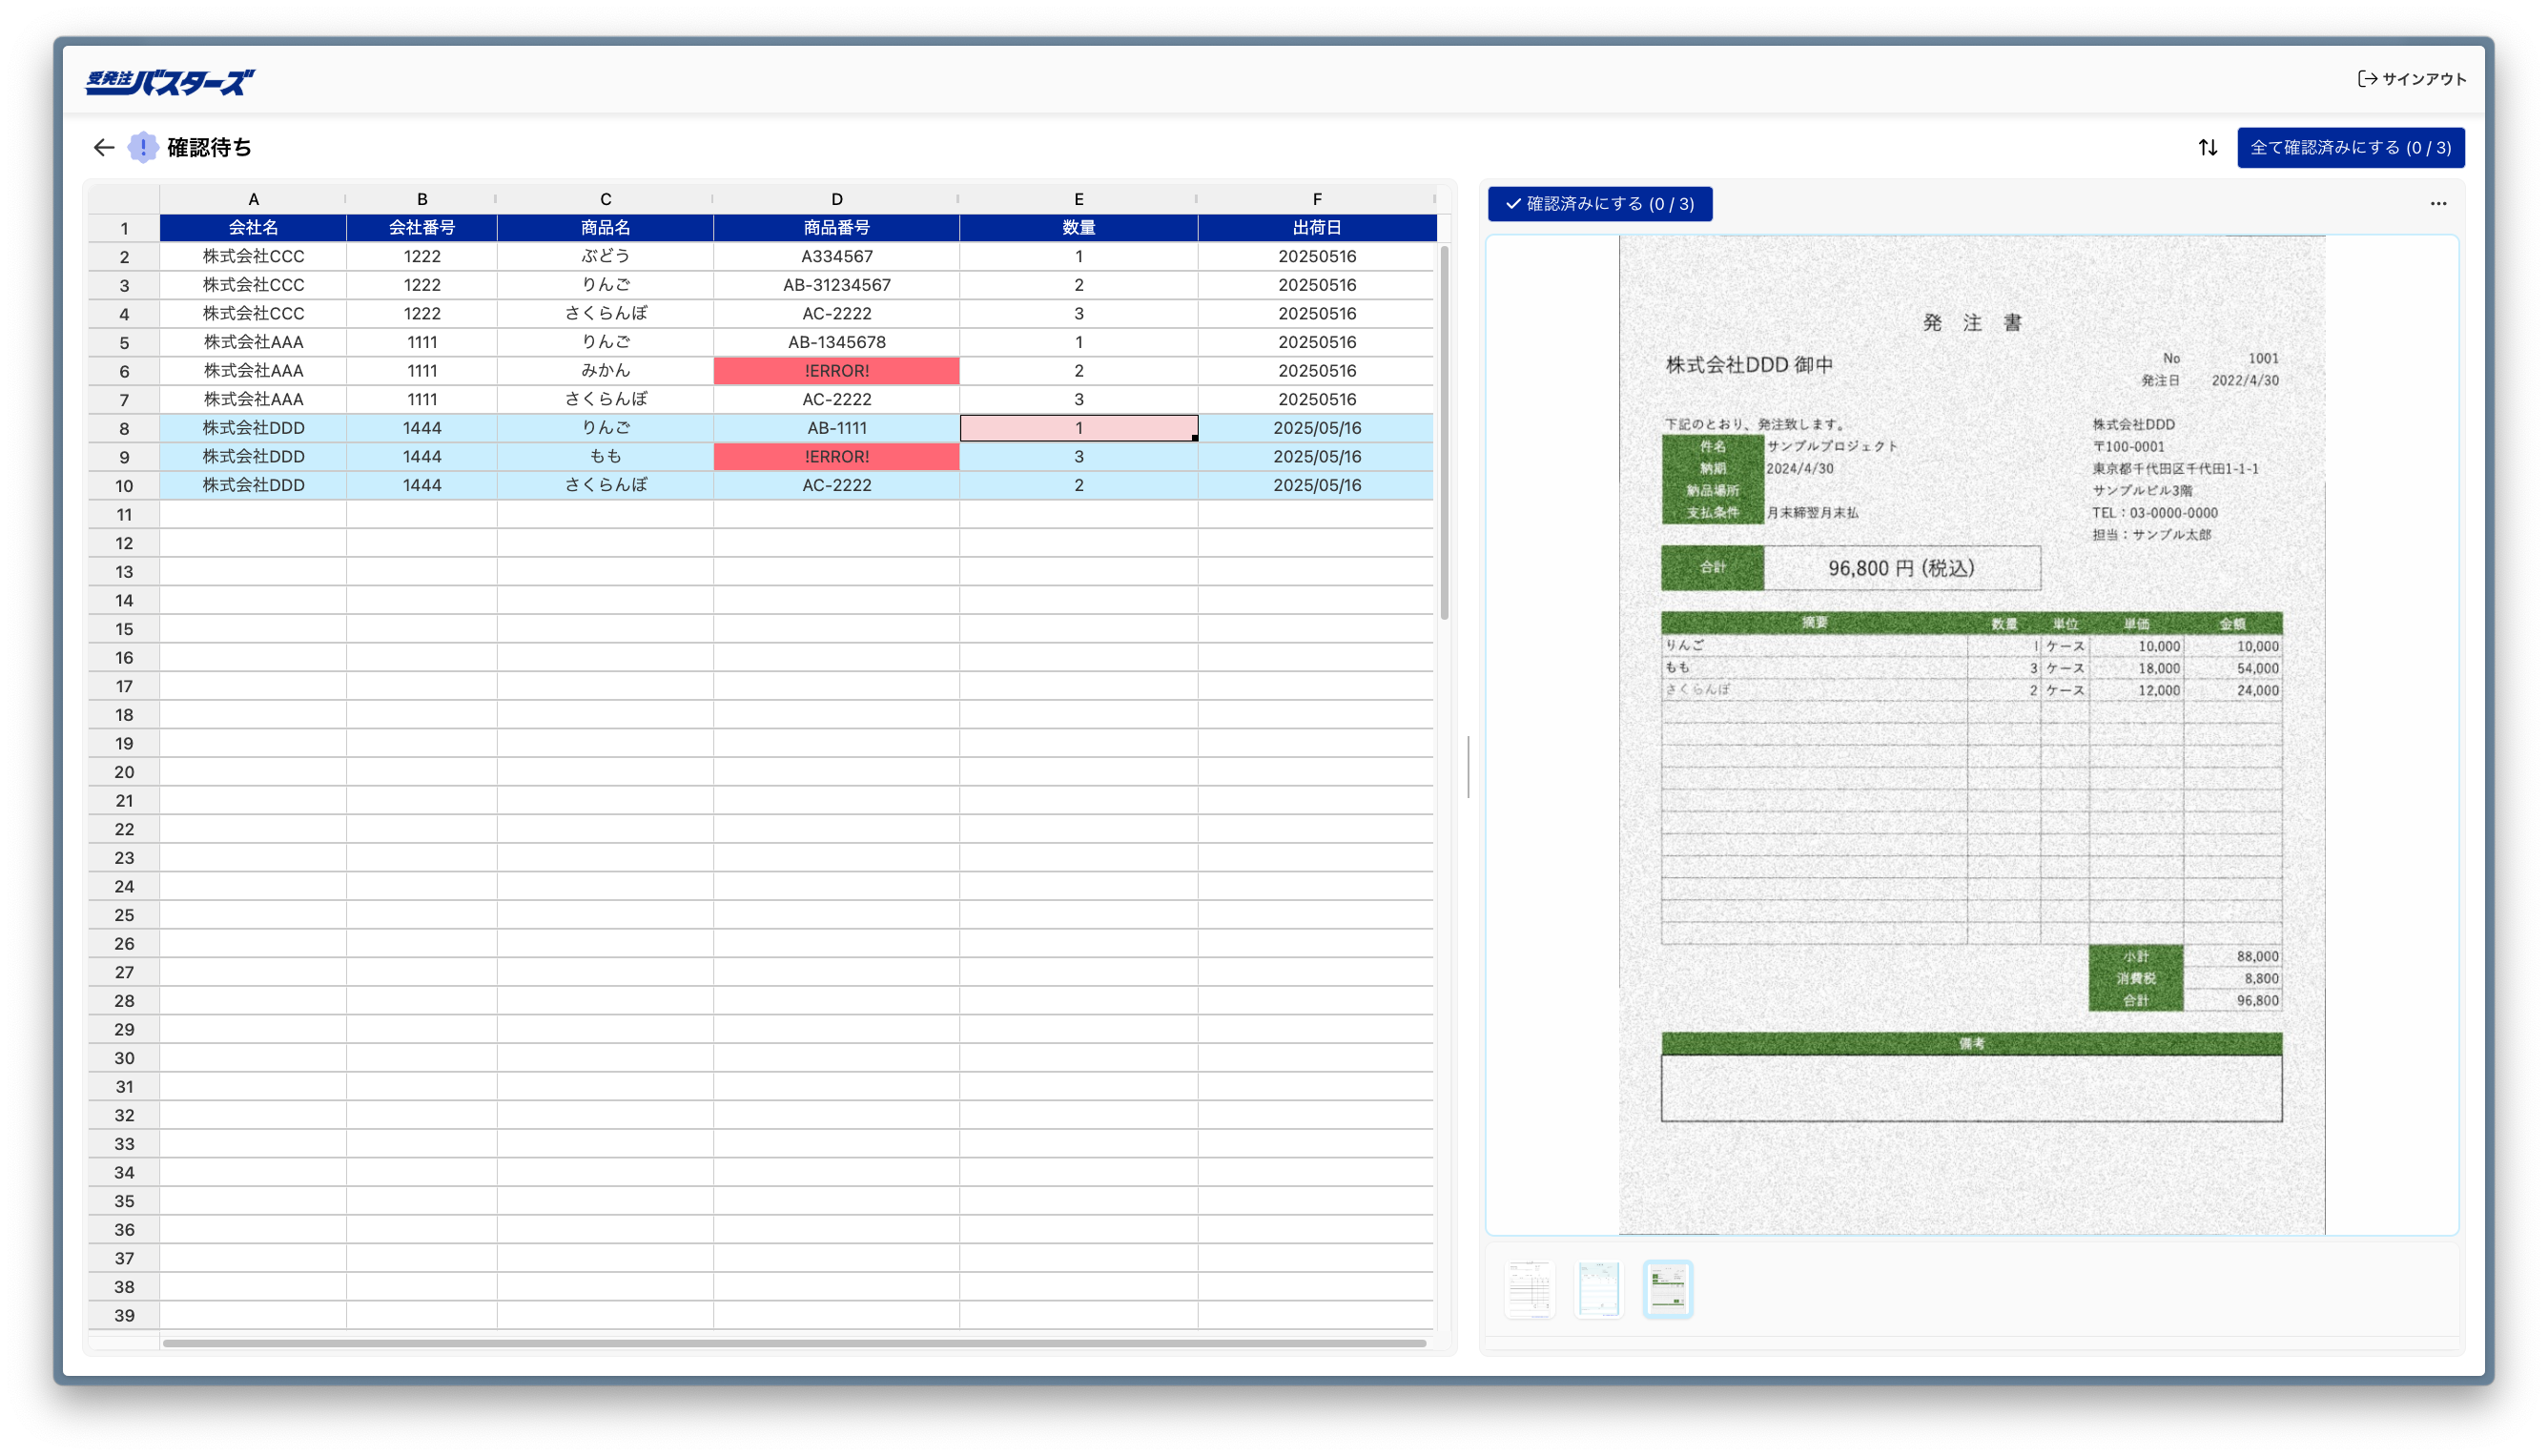Select cell AB-31234567 in row 3
This screenshot has height=1456, width=2548.
click(836, 285)
